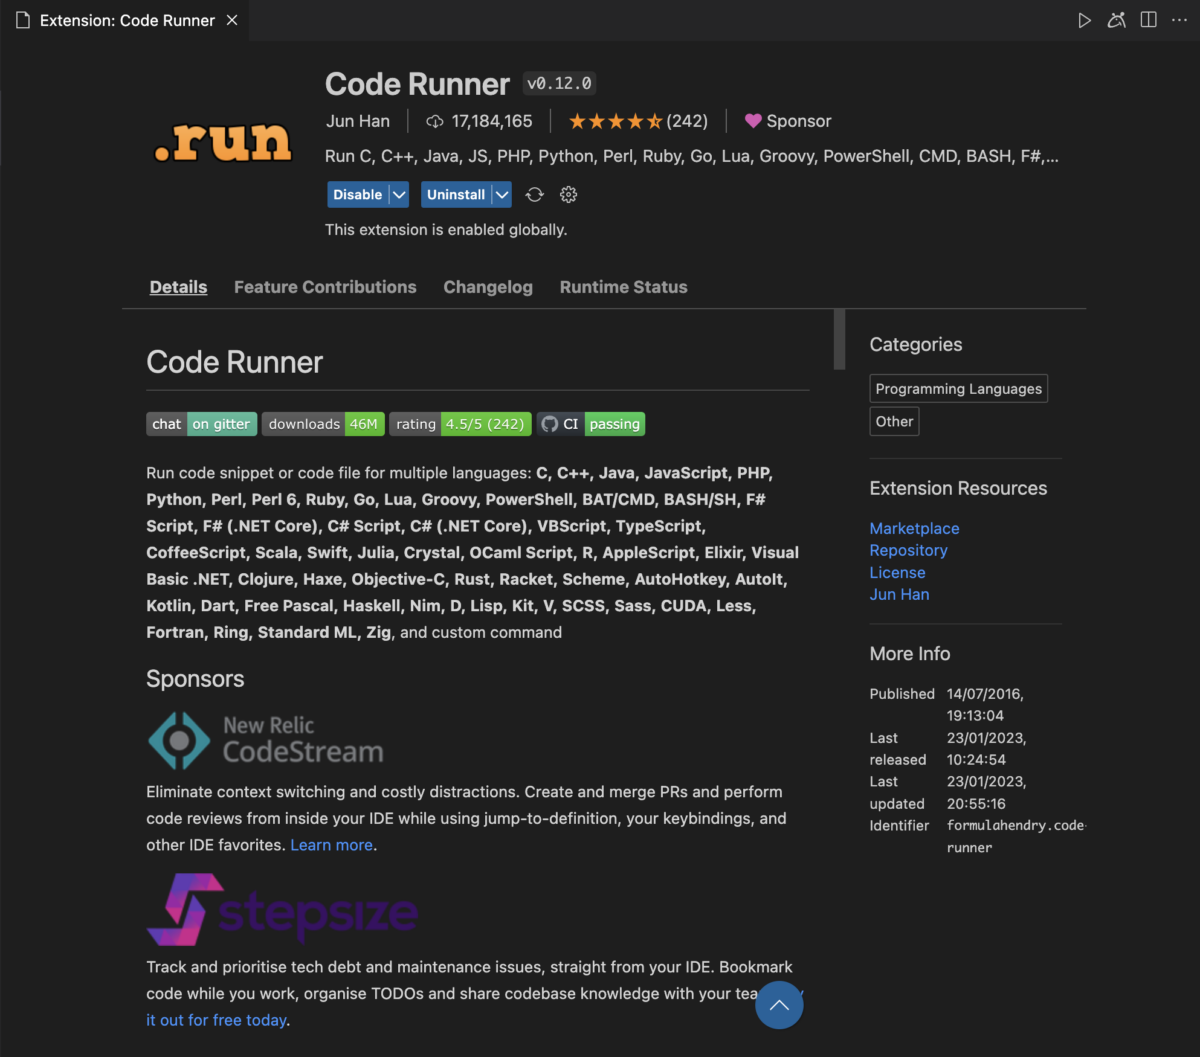
Task: Select the Programming Languages category
Action: coord(958,389)
